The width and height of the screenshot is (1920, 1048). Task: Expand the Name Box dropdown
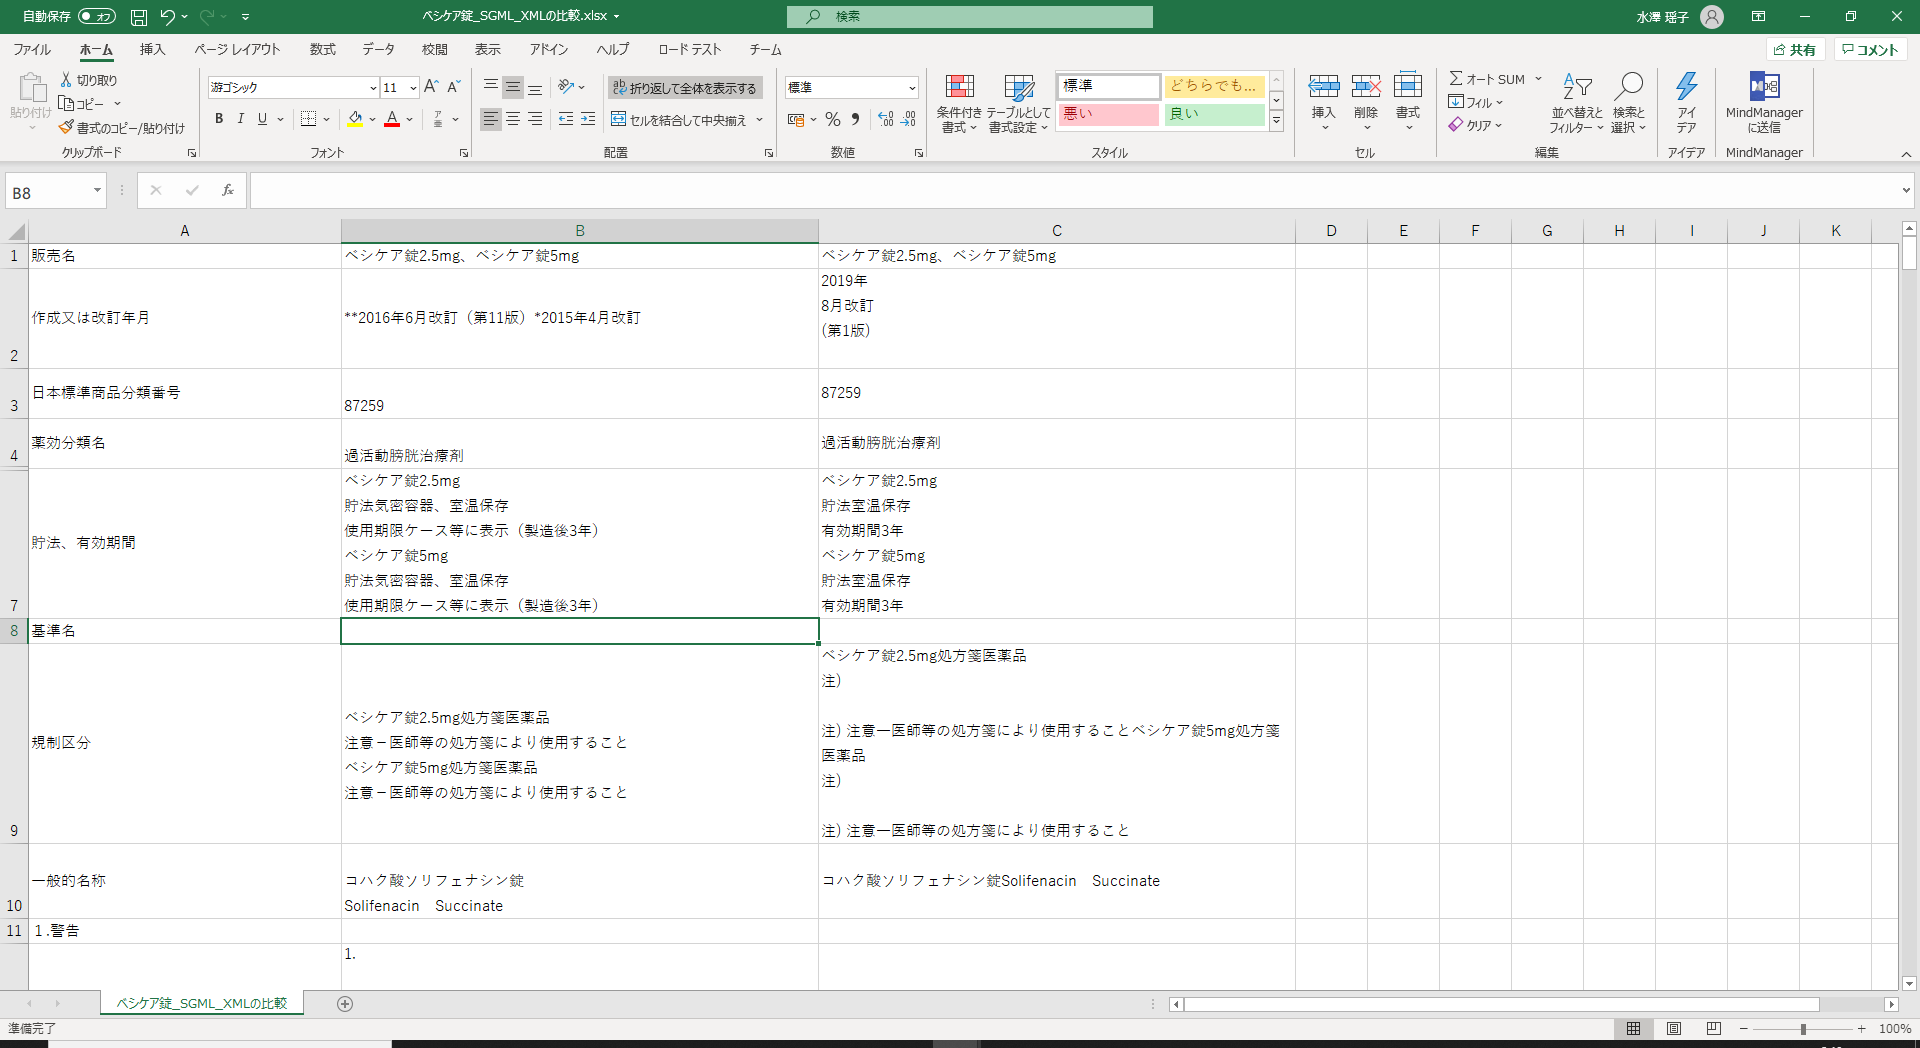97,190
